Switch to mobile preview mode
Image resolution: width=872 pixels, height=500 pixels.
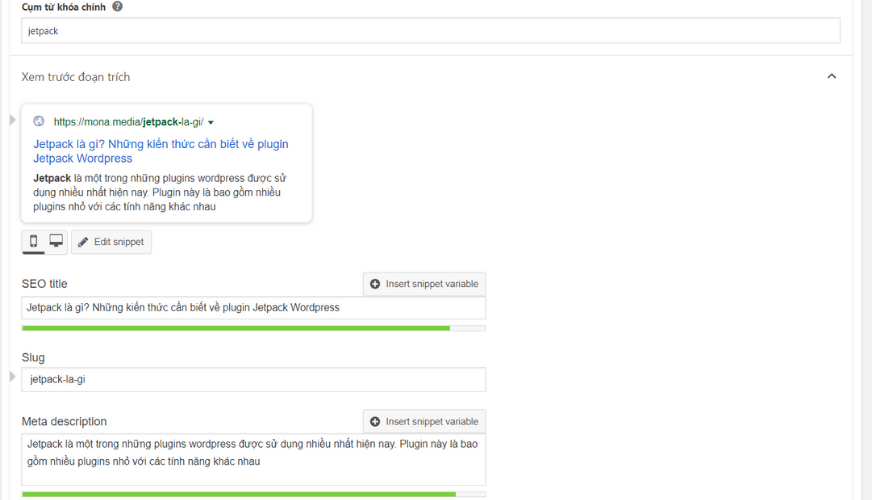coord(33,242)
